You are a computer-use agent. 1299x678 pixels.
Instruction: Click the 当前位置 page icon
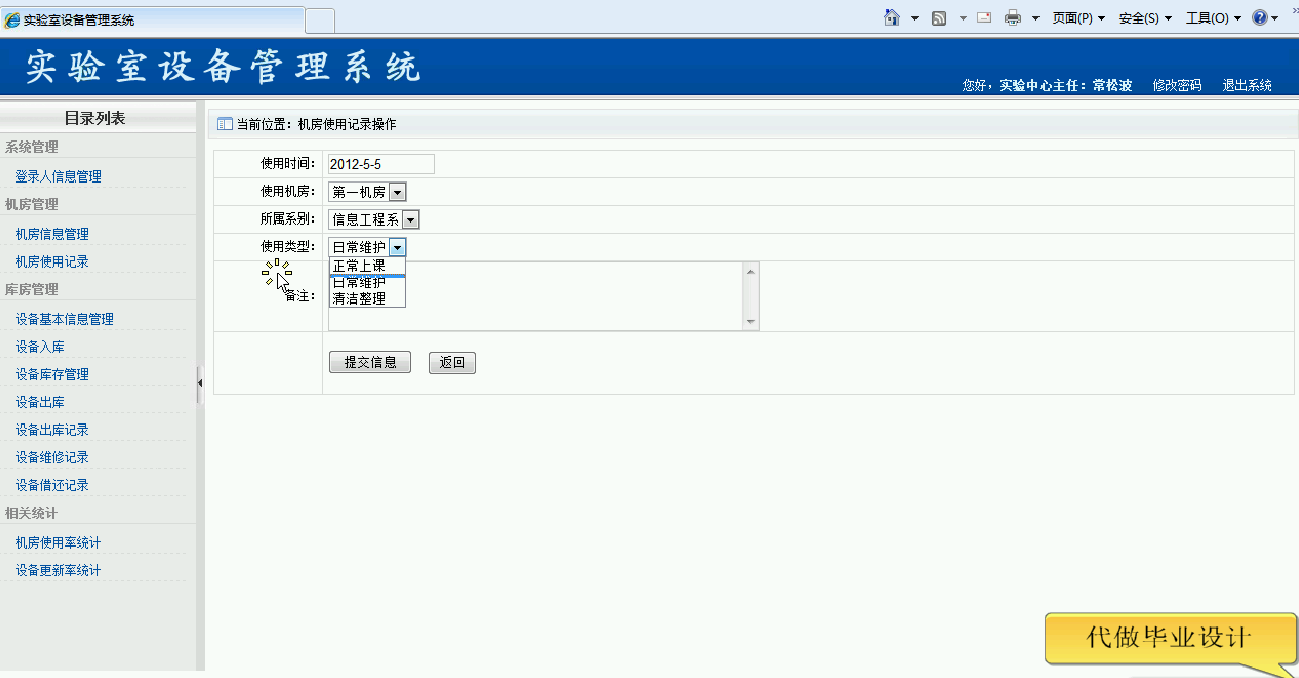pos(225,125)
